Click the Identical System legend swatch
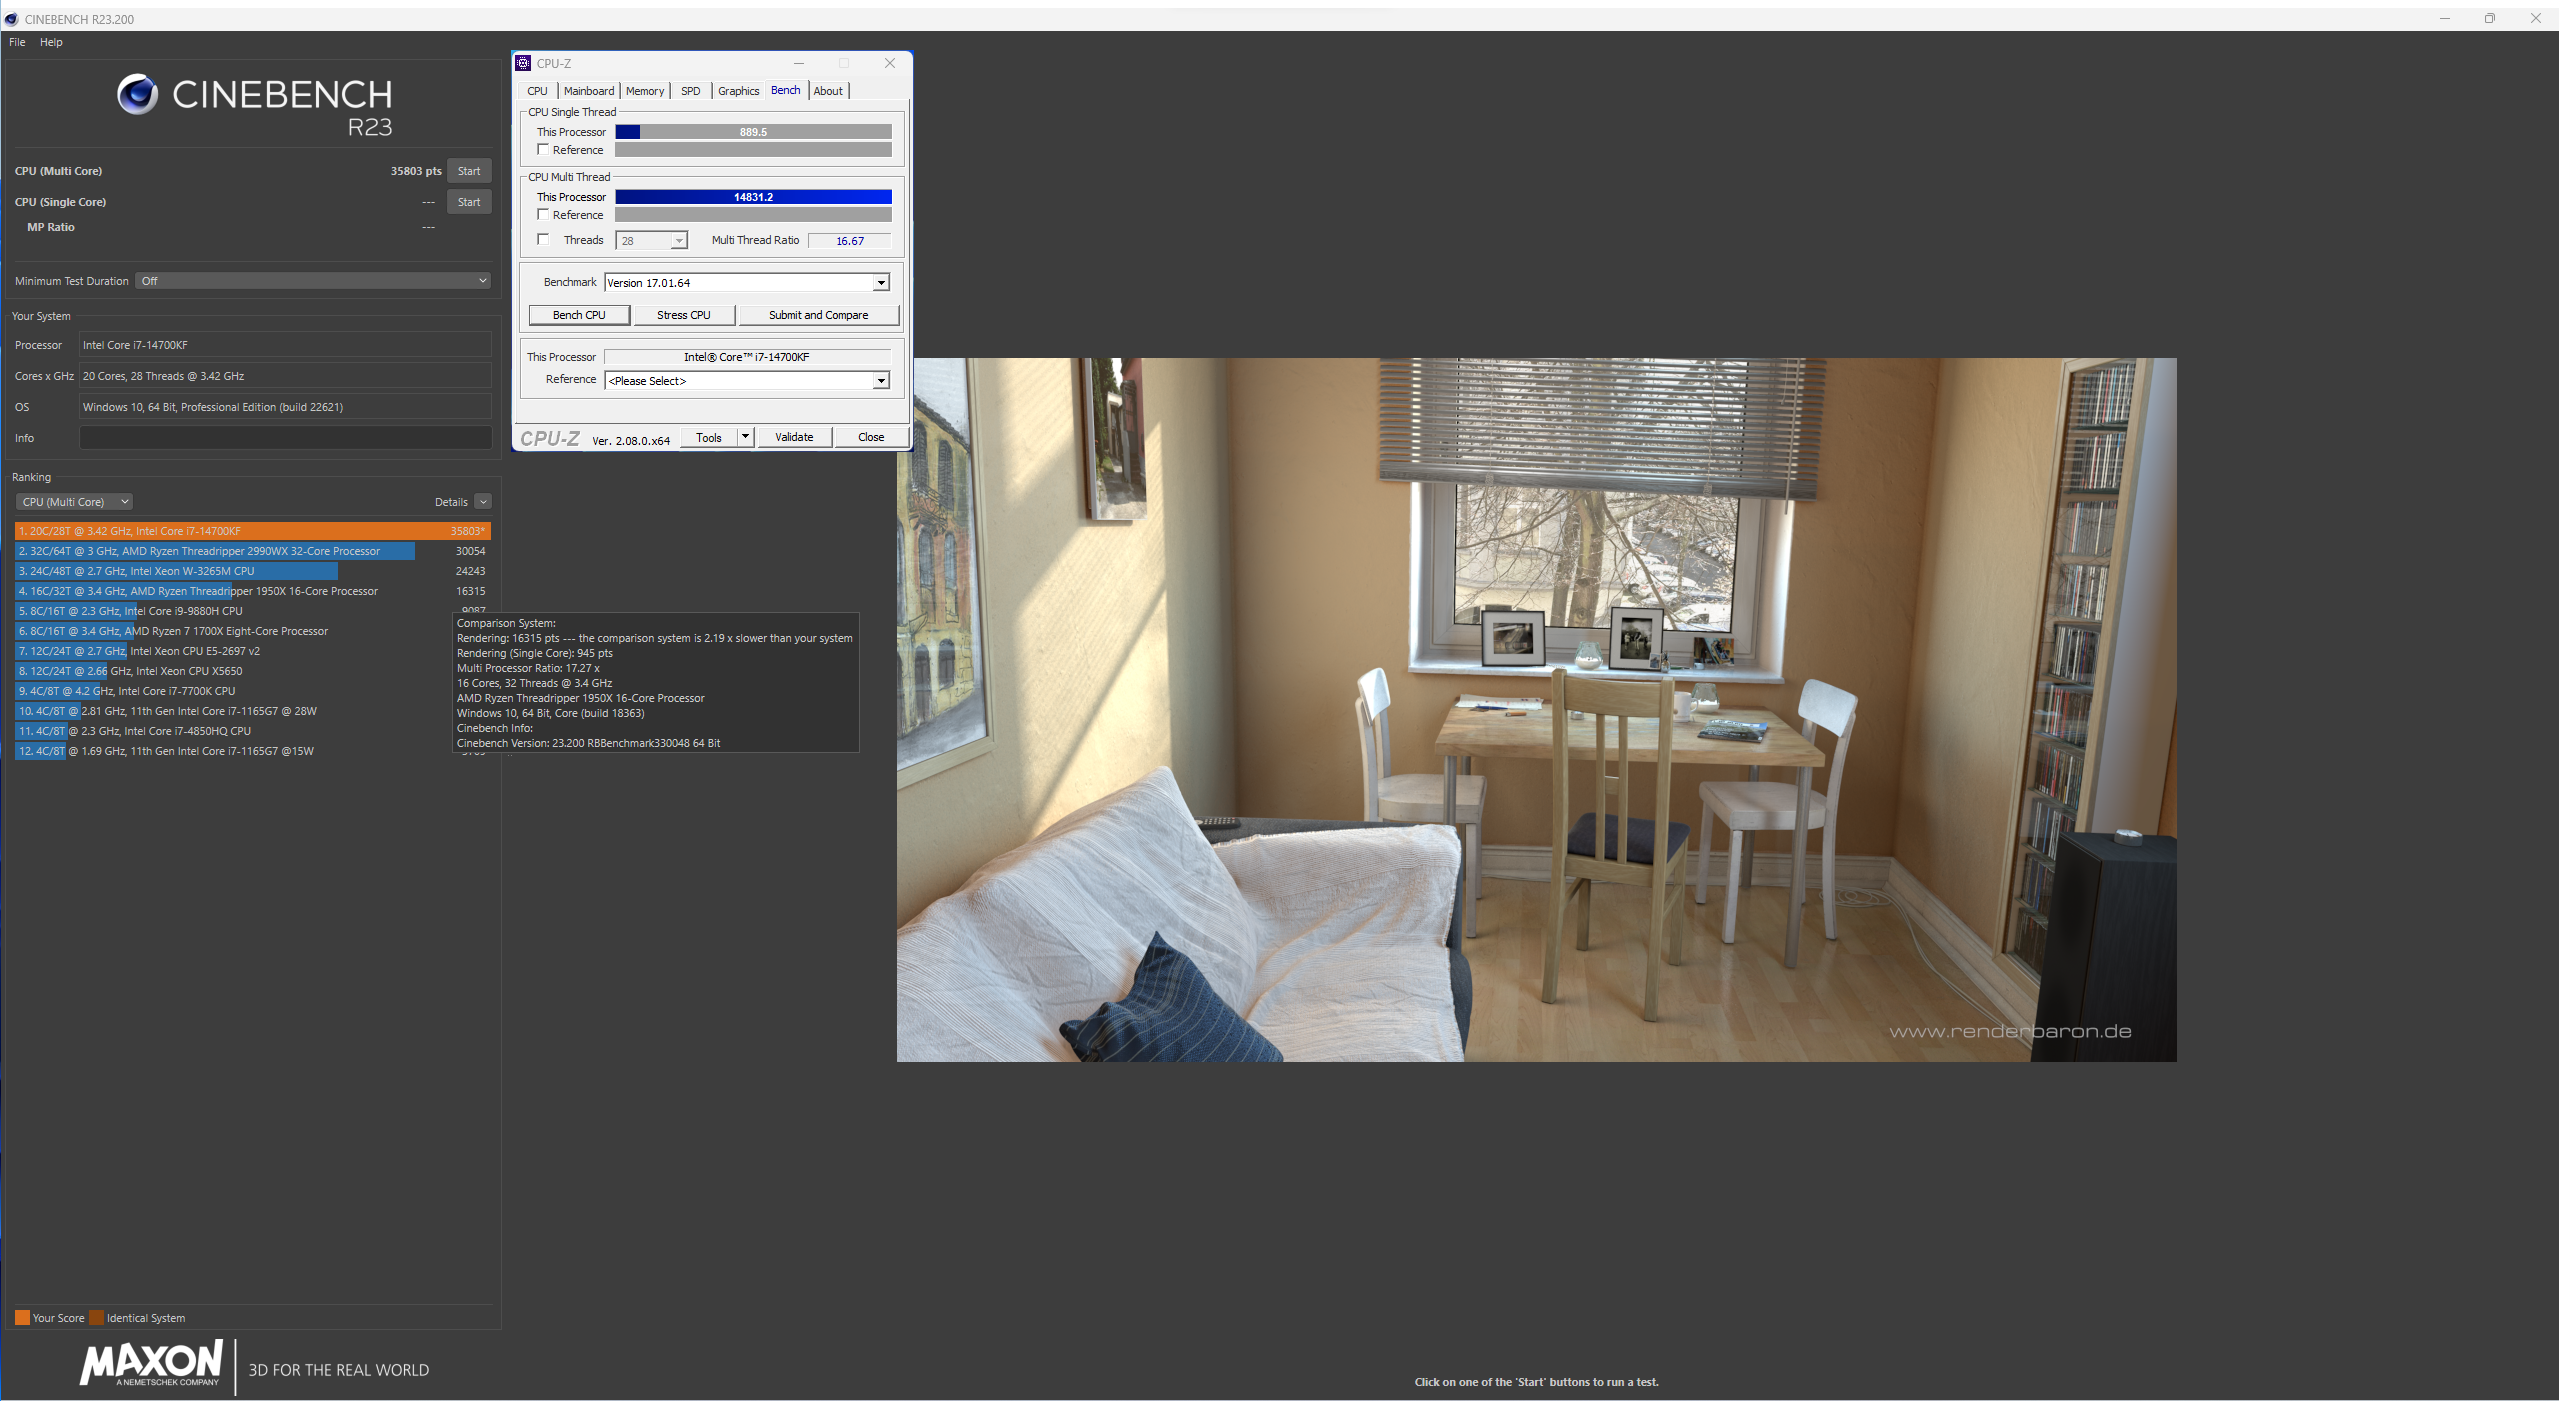Viewport: 2559px width, 1401px height. pyautogui.click(x=97, y=1318)
